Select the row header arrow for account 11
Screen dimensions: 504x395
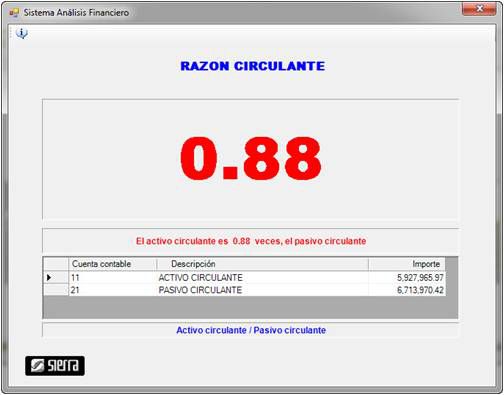pos(56,277)
